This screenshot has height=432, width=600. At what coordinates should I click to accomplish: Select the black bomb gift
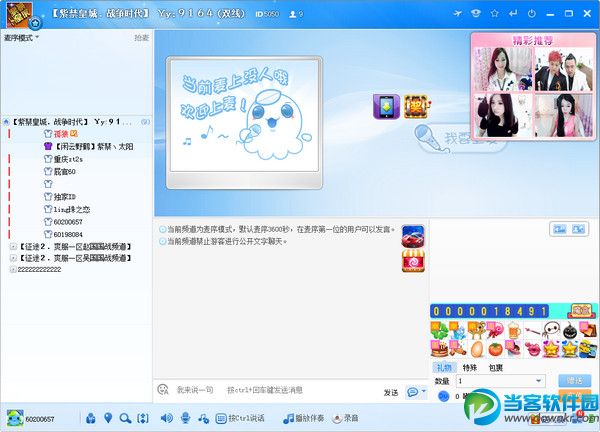pos(570,330)
